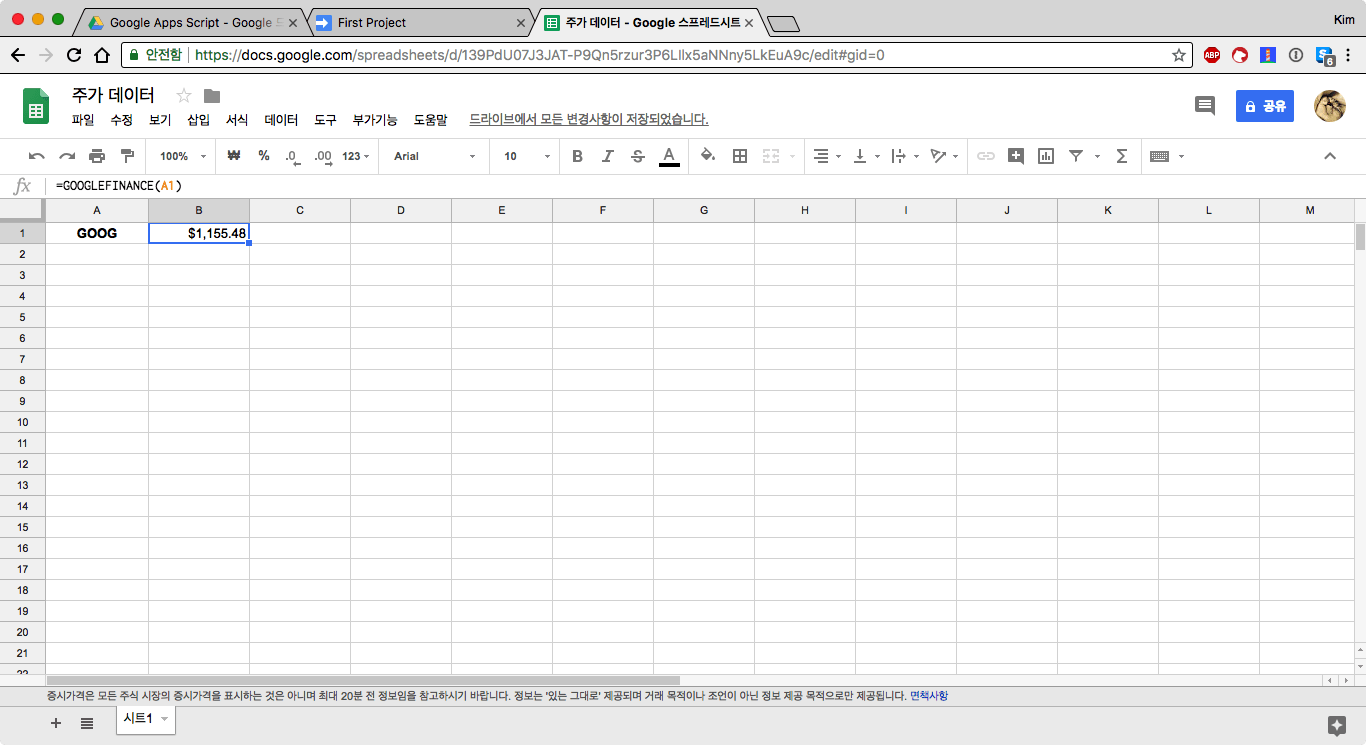The image size is (1366, 745).
Task: Click the undo arrow in toolbar
Action: 37,156
